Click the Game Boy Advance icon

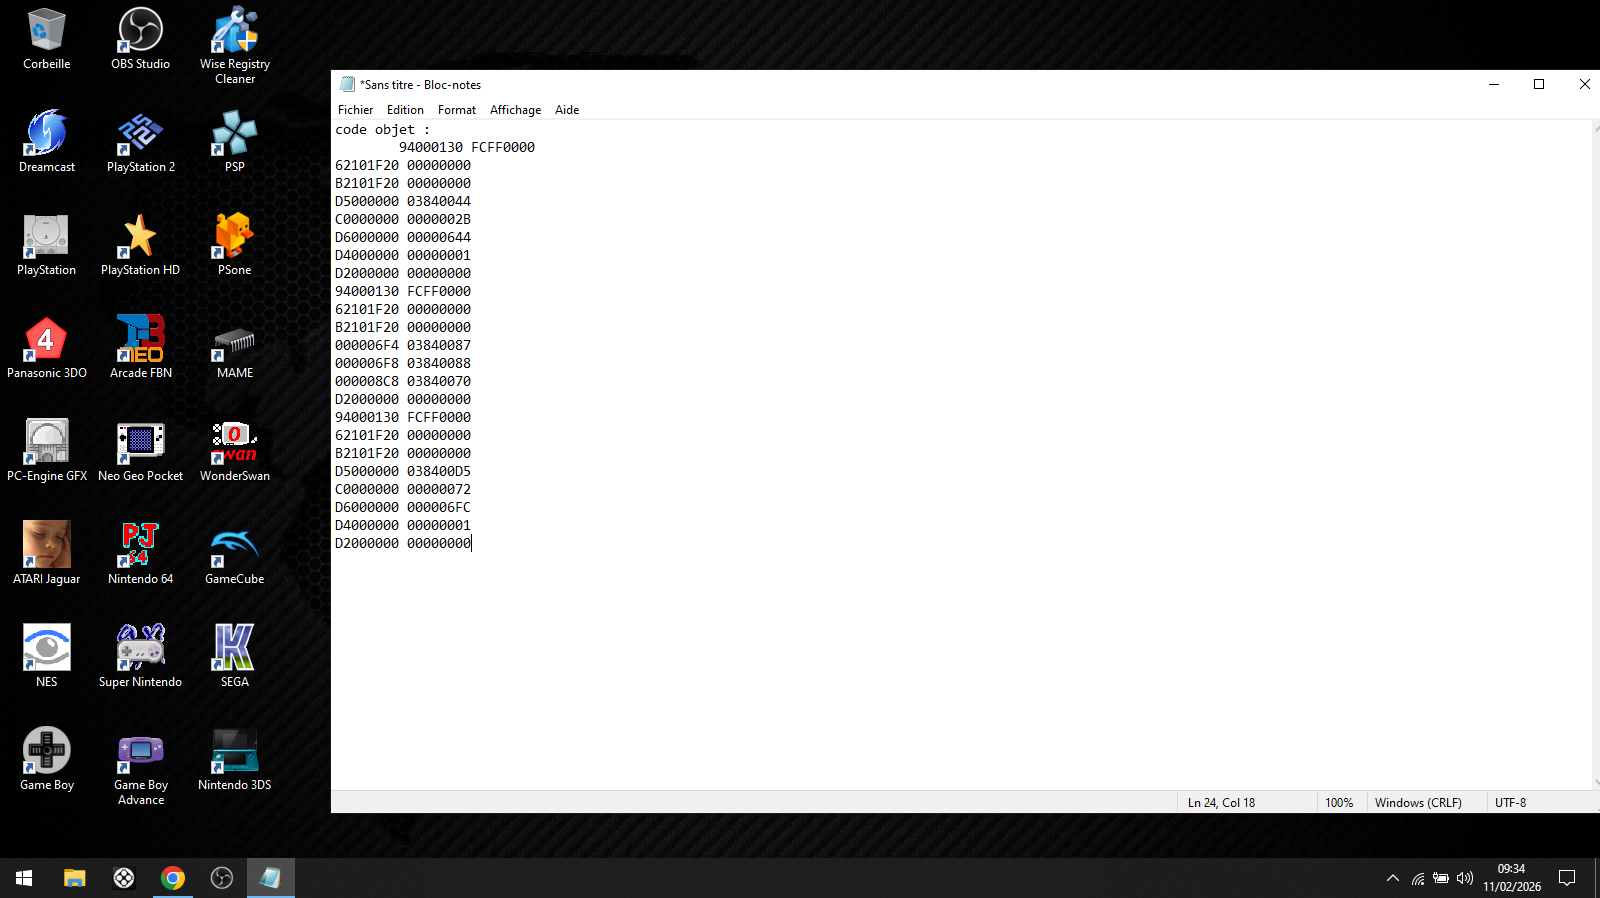[x=140, y=752]
